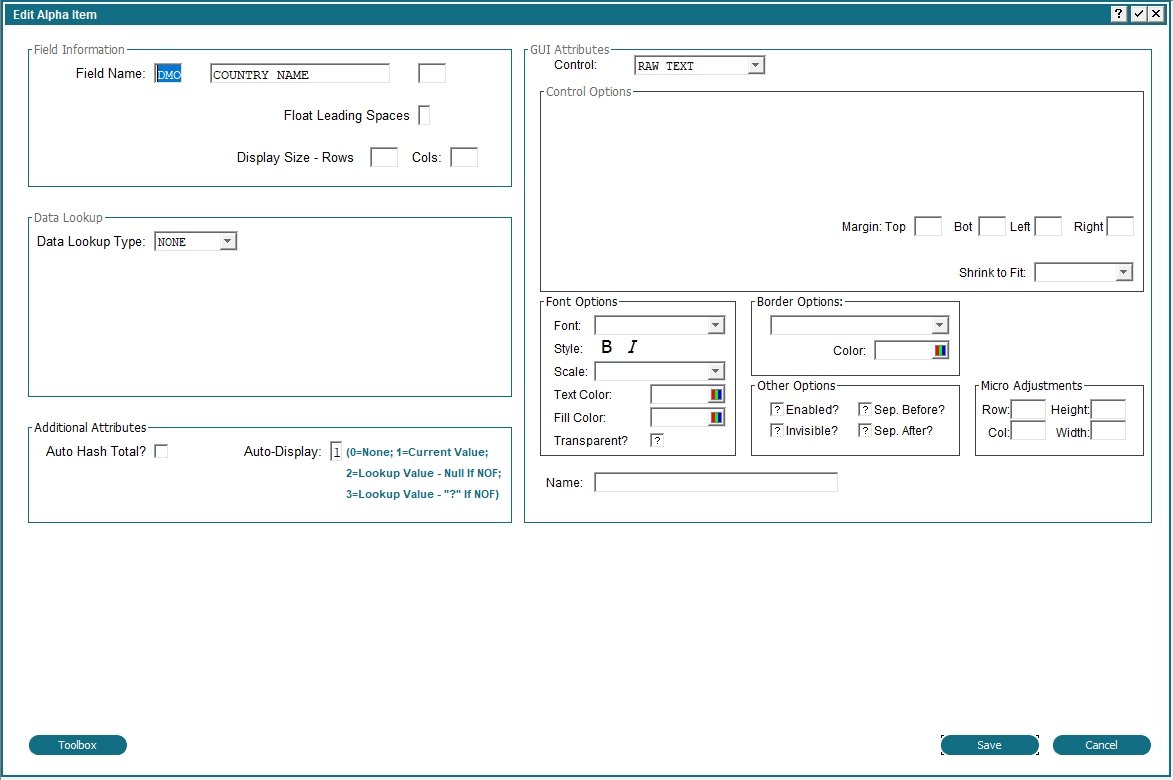This screenshot has height=780, width=1173.
Task: Toggle the Sep. Before? checkbox
Action: click(x=865, y=409)
